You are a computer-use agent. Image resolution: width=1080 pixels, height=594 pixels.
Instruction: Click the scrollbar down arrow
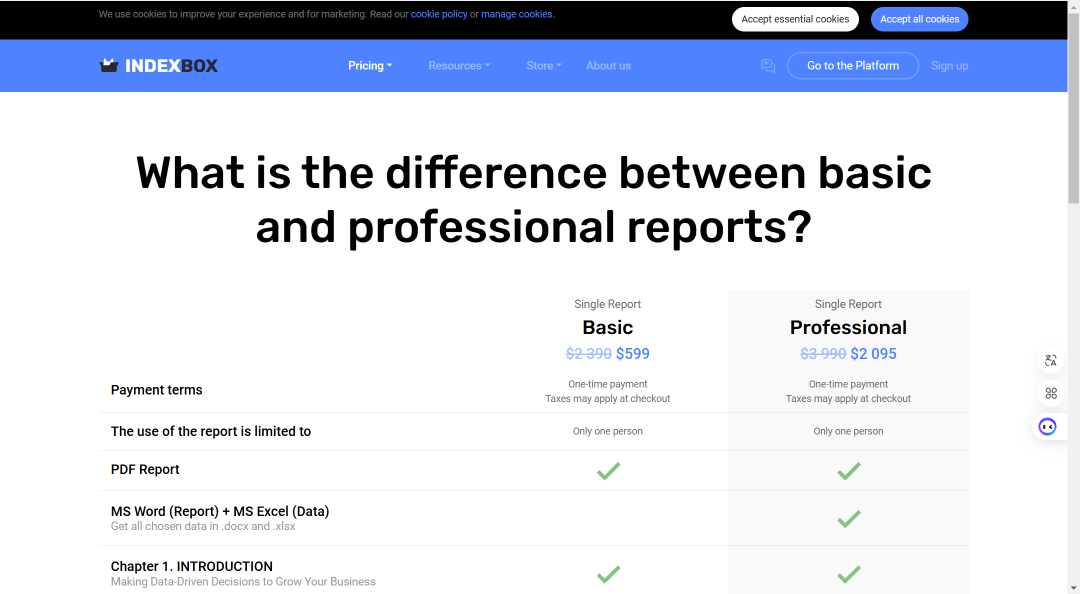(1074, 588)
